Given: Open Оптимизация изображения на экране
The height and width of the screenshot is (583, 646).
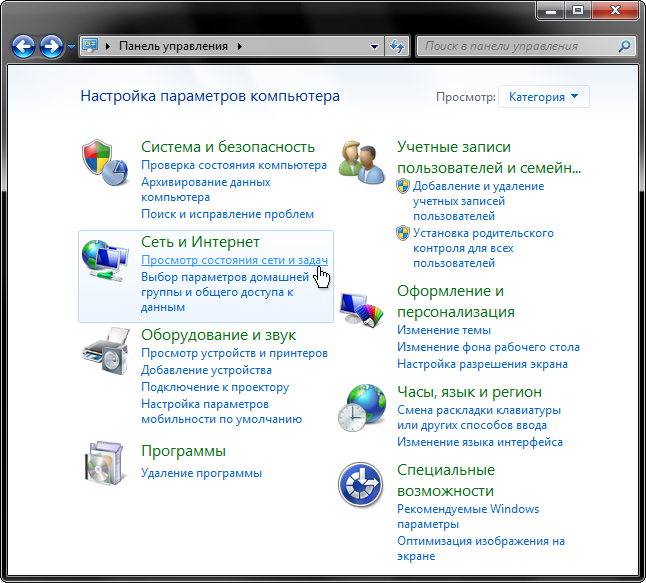Looking at the screenshot, I should (481, 548).
